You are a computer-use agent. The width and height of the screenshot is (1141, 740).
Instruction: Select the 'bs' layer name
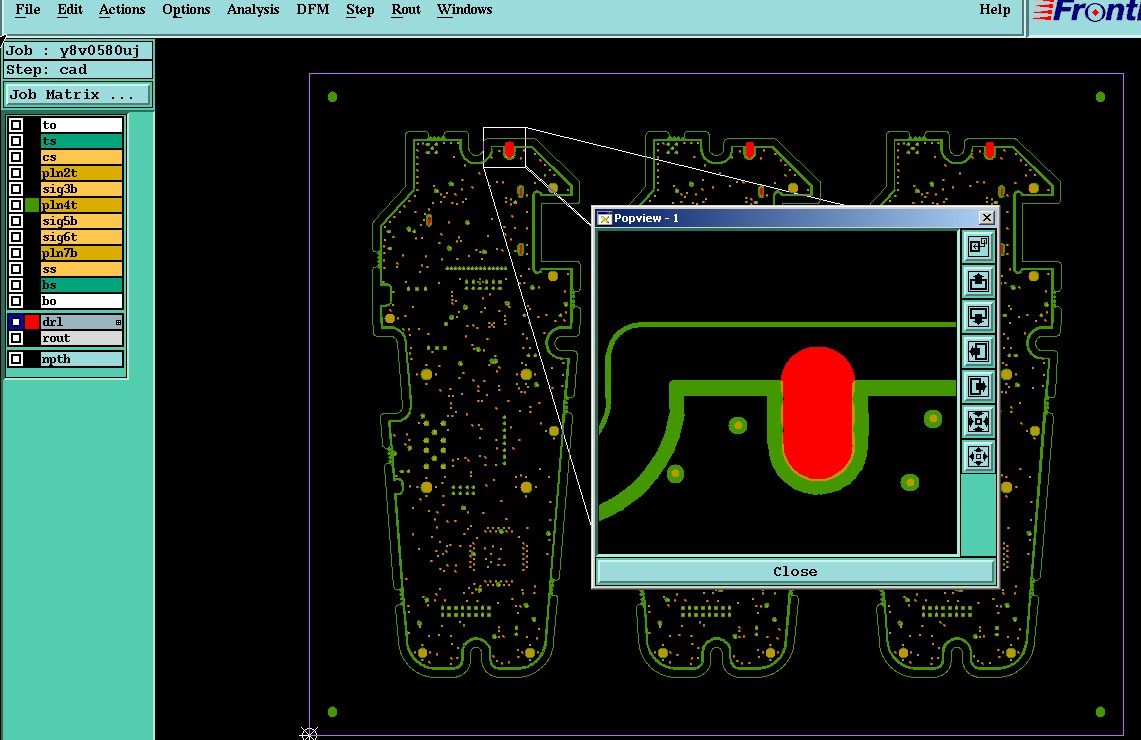(x=82, y=285)
